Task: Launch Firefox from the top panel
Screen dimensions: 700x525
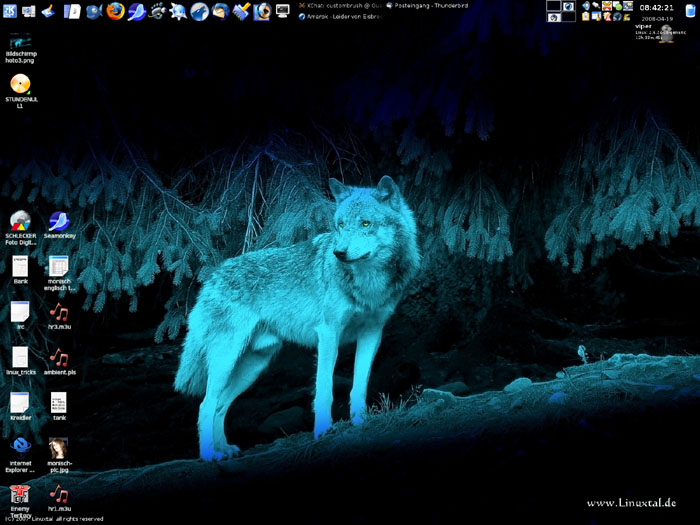Action: 114,11
